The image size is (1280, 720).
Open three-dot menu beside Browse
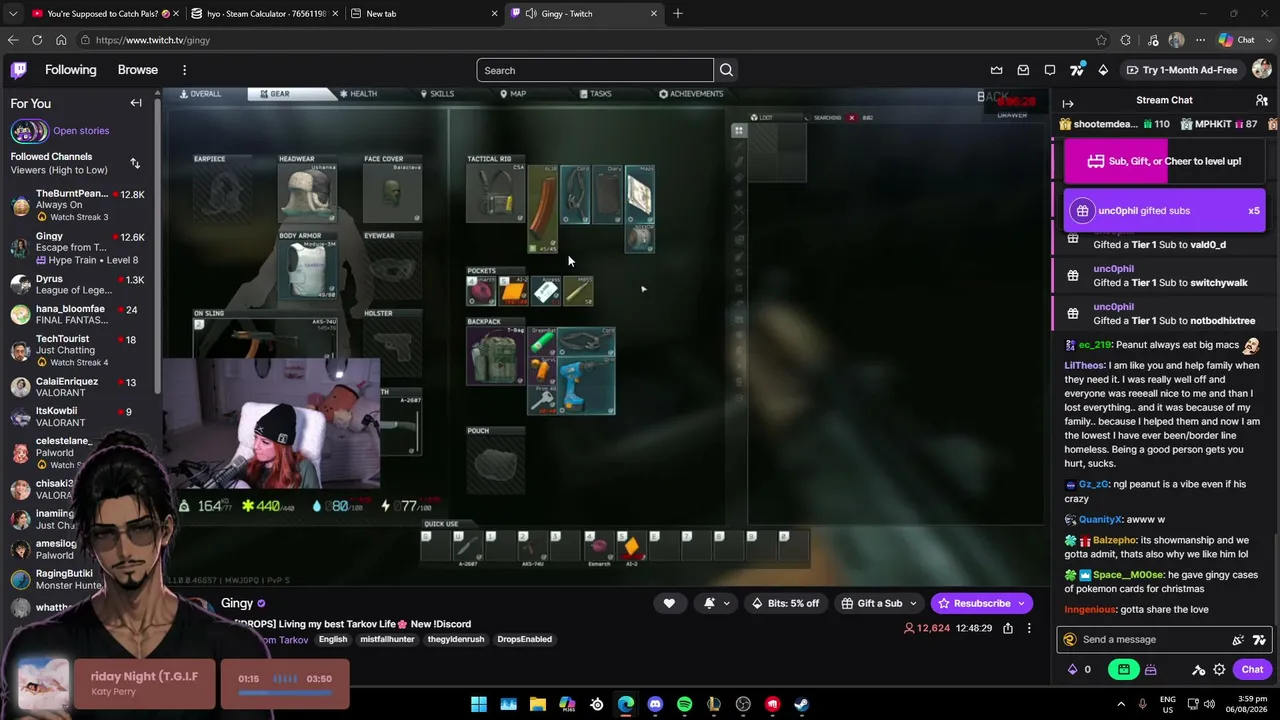point(184,70)
